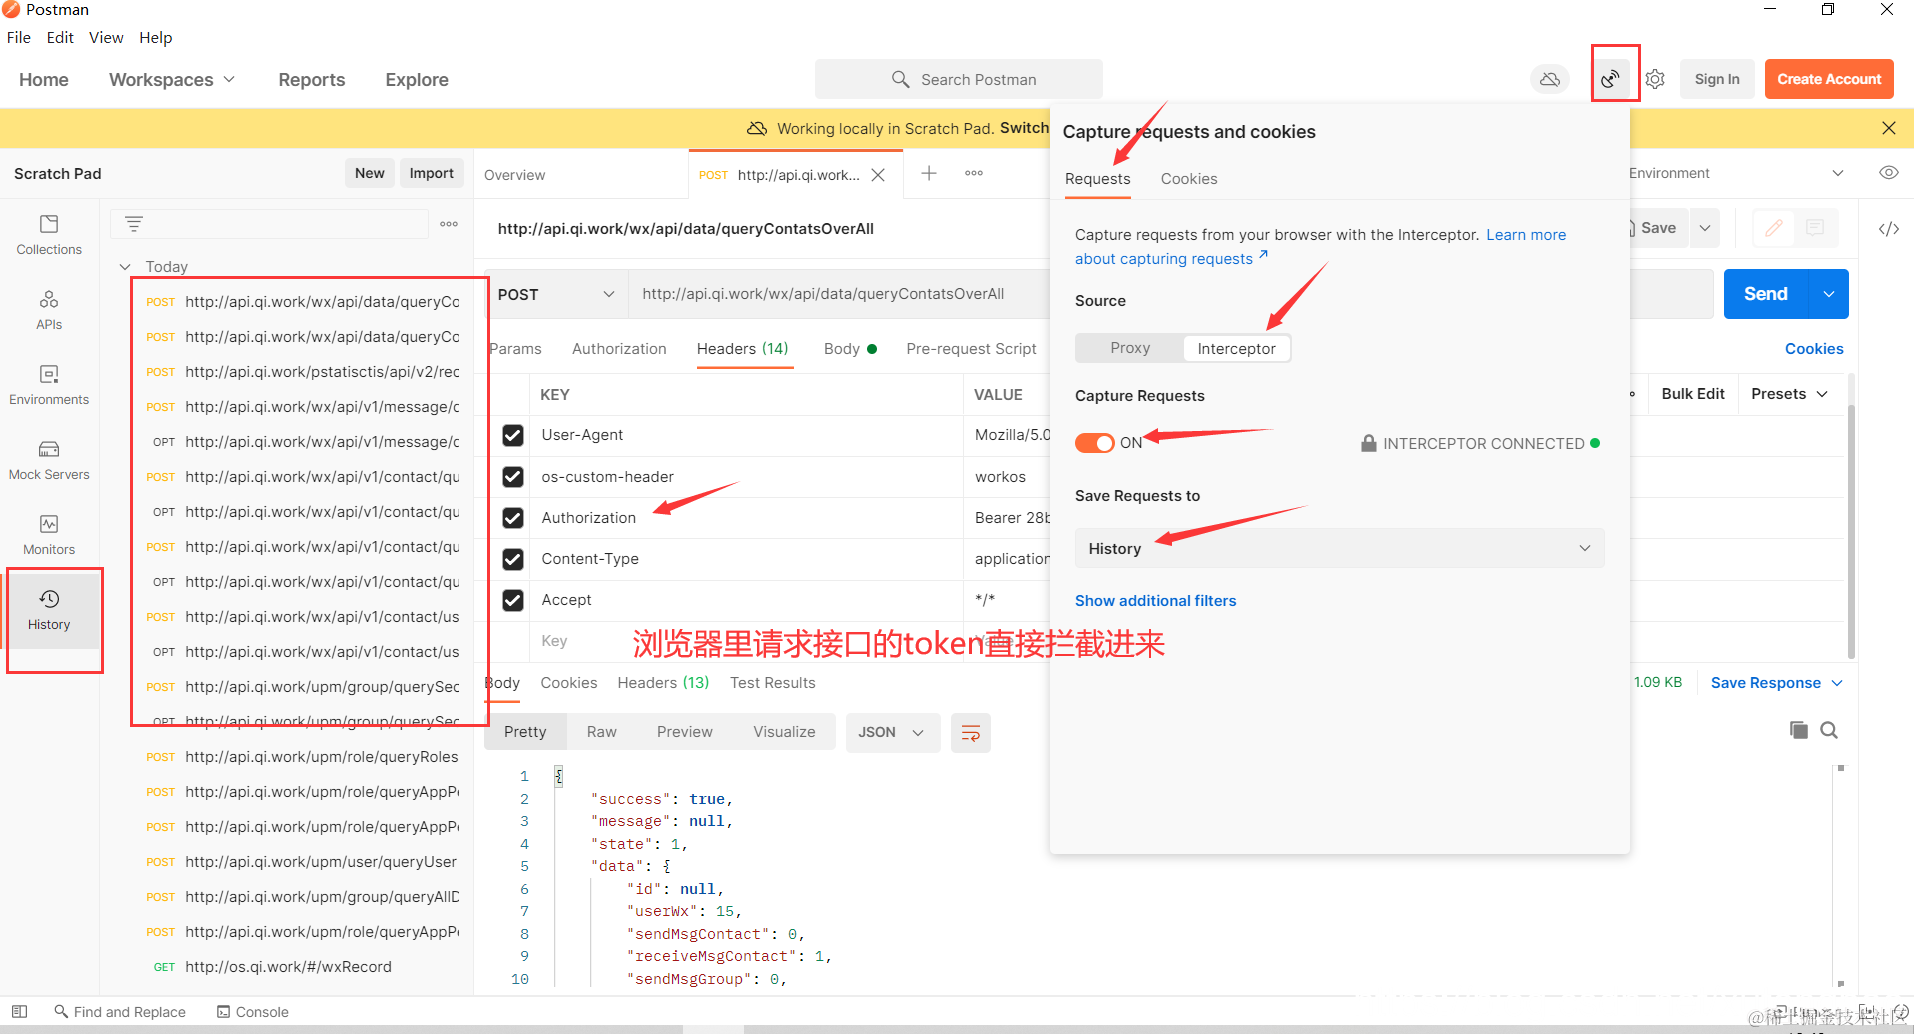
Task: Click the cloud sync offline icon
Action: coord(1549,79)
